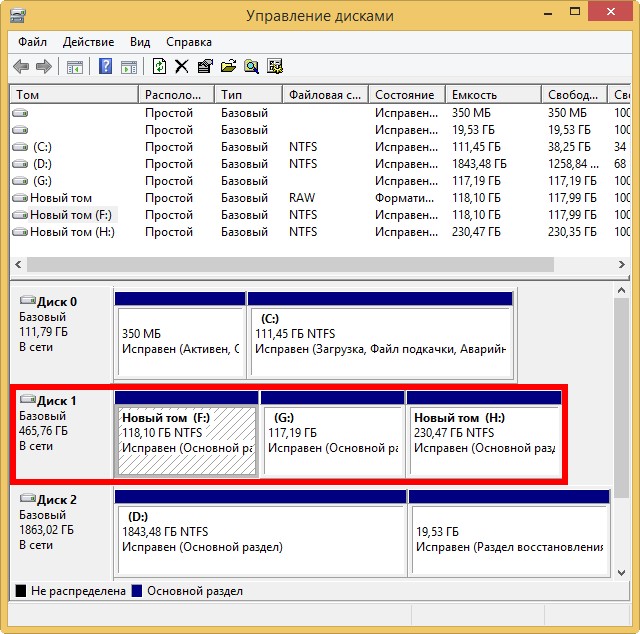The width and height of the screenshot is (640, 634).
Task: Click the disk pane vertical scrollbar thumb
Action: point(621,398)
